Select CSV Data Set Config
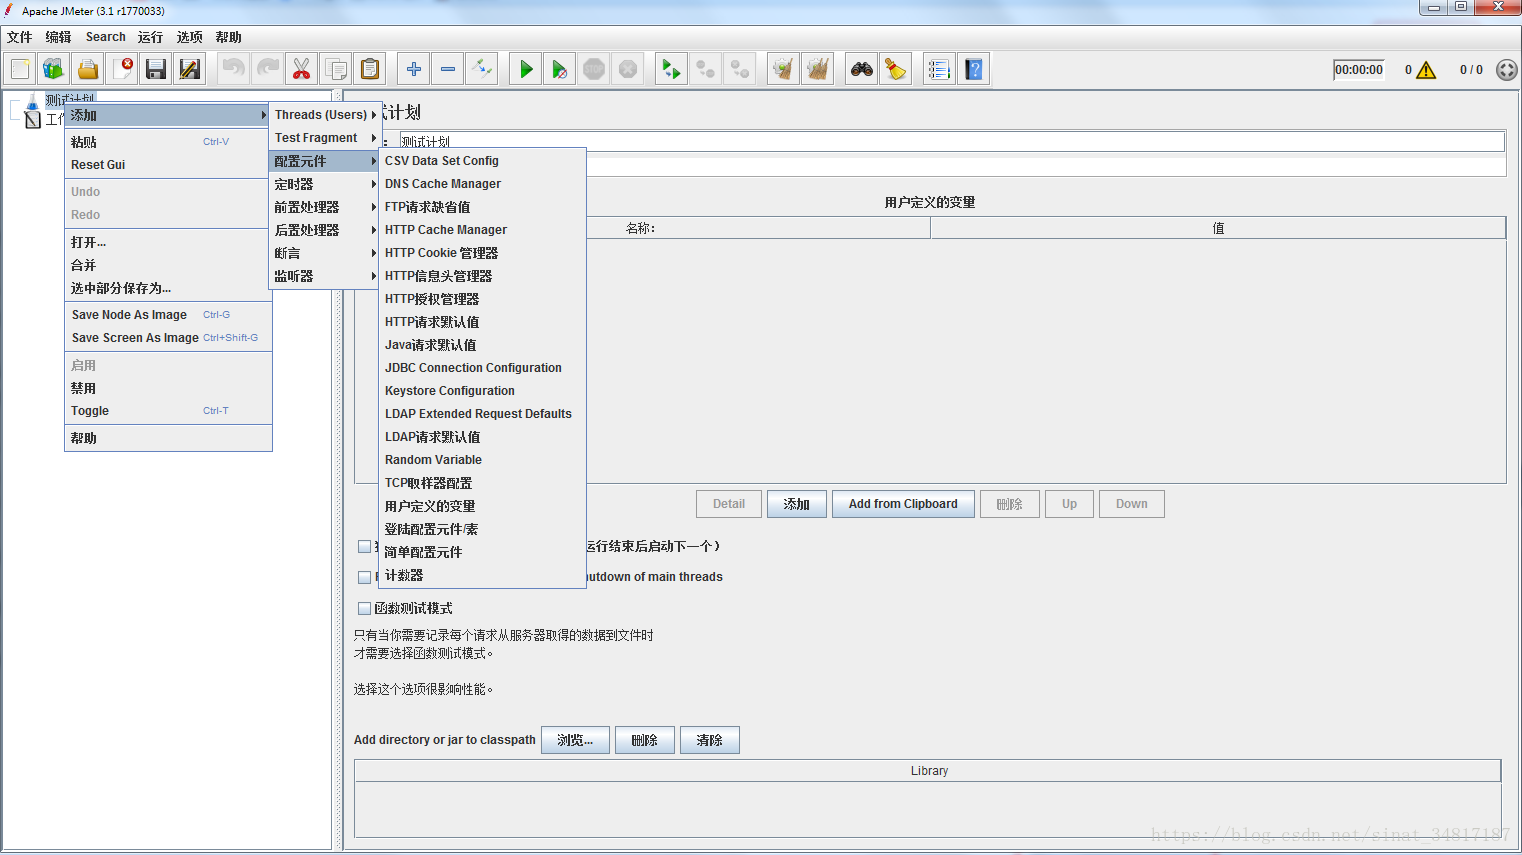The image size is (1522, 855). [483, 161]
